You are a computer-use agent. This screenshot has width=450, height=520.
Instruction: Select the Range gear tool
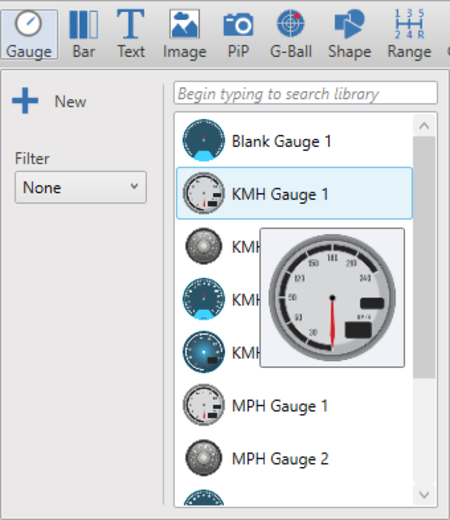point(409,34)
